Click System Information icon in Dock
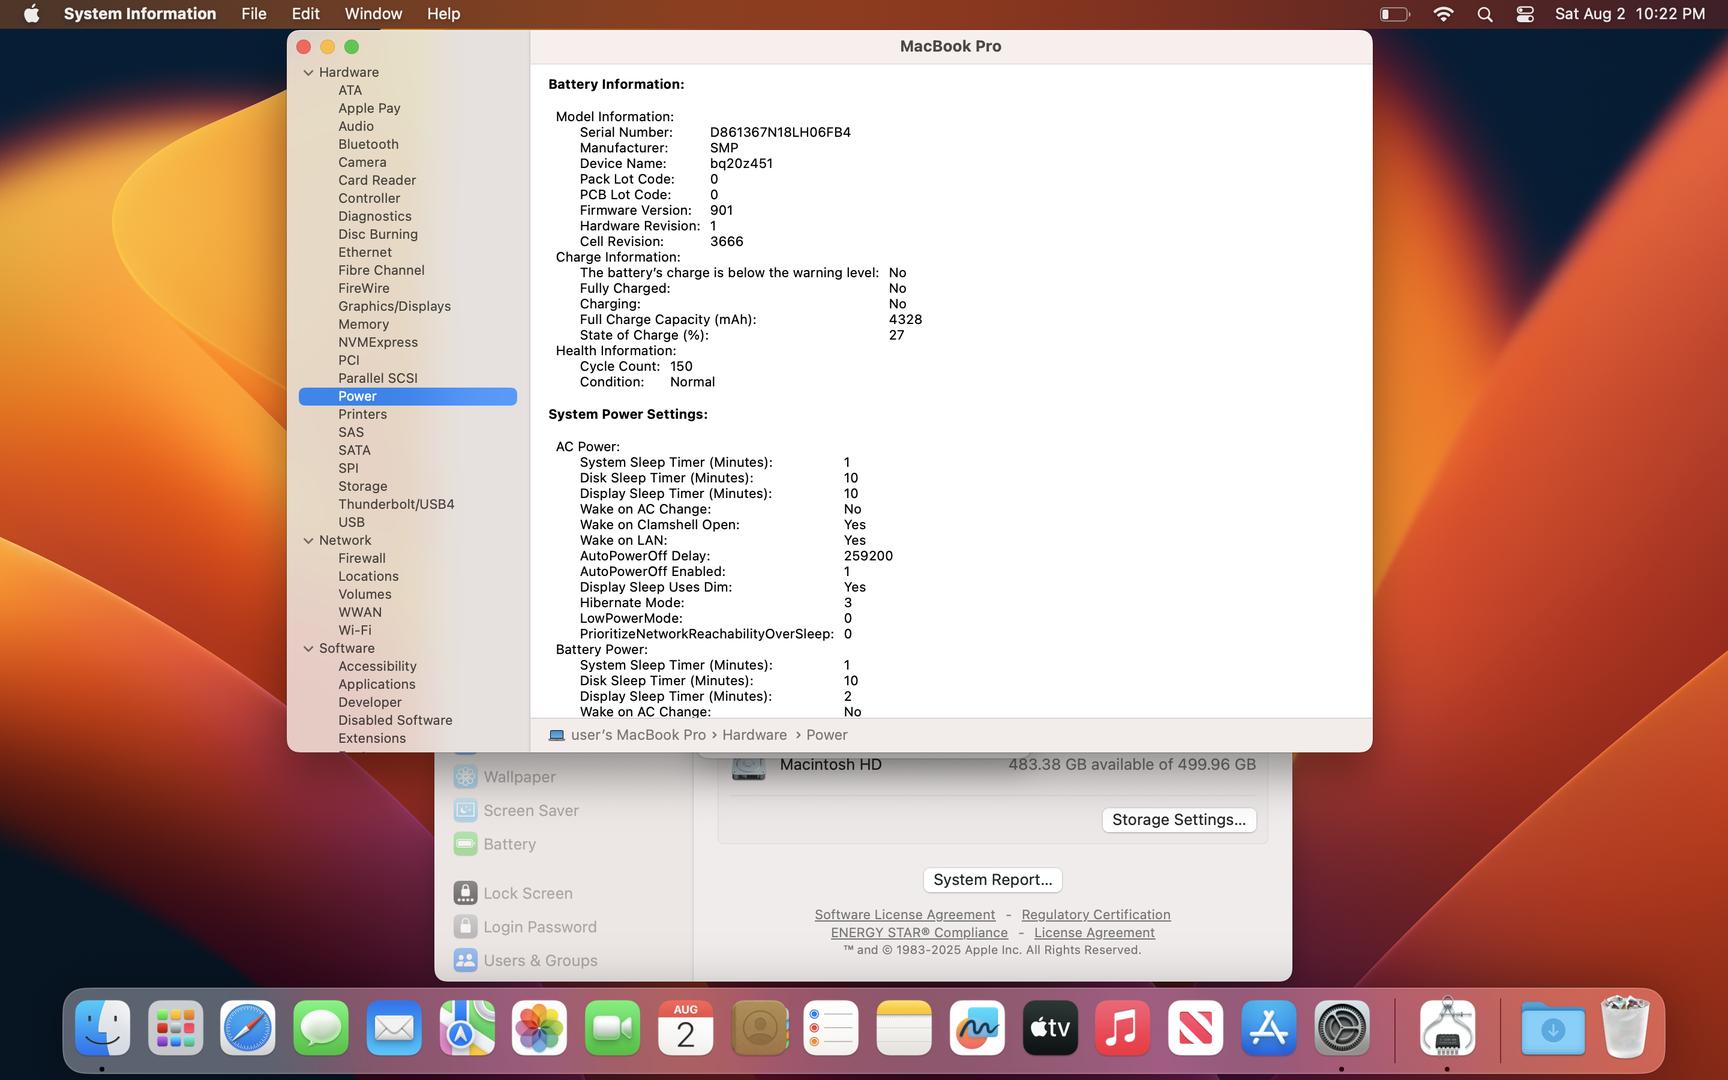The width and height of the screenshot is (1728, 1080). click(x=1447, y=1028)
